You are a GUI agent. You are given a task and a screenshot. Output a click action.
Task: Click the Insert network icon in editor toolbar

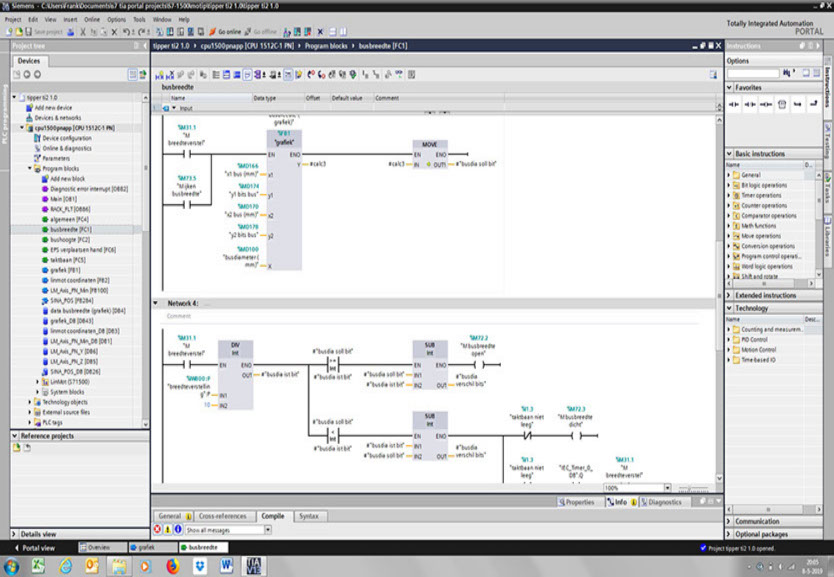point(160,75)
